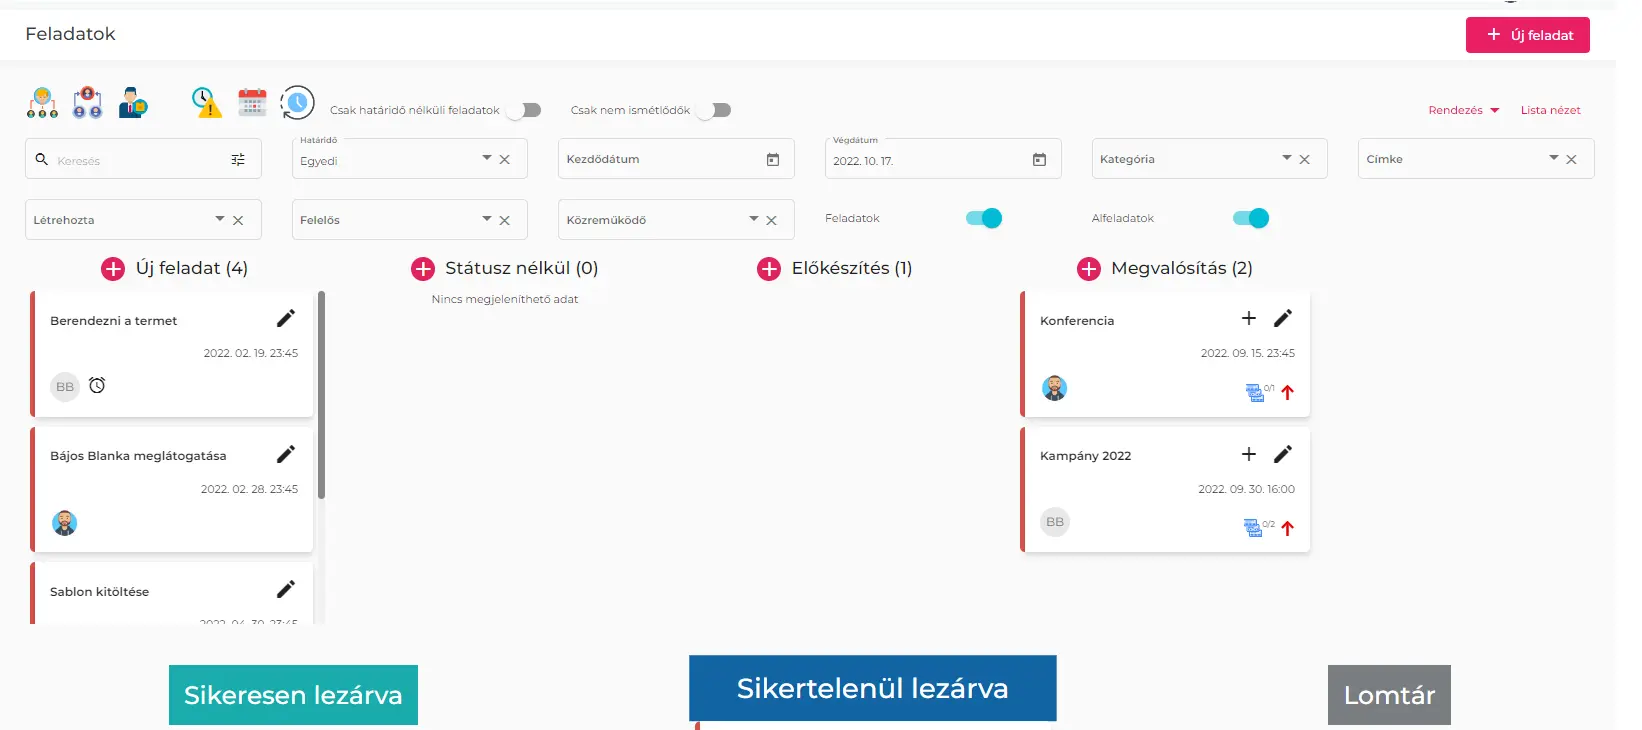The height and width of the screenshot is (730, 1642).
Task: Create a task with Új feladat button
Action: point(1528,35)
